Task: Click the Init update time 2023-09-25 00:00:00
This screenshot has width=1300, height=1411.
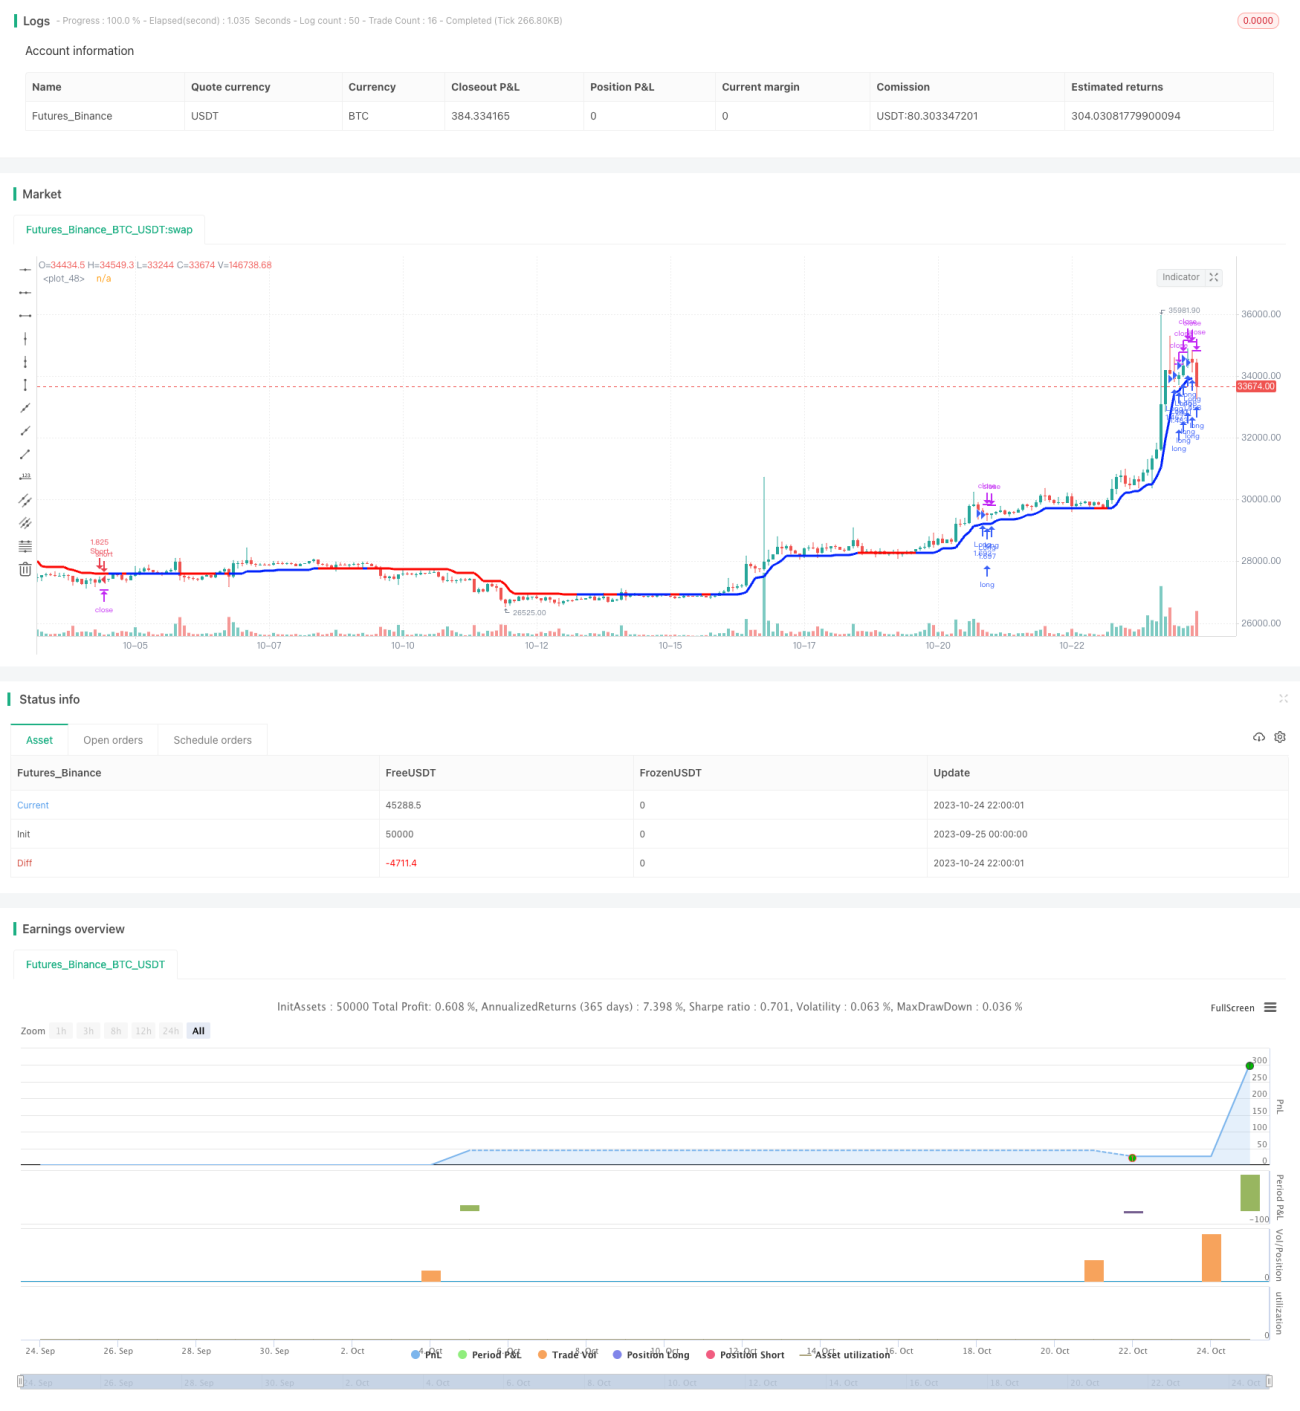Action: coord(980,834)
